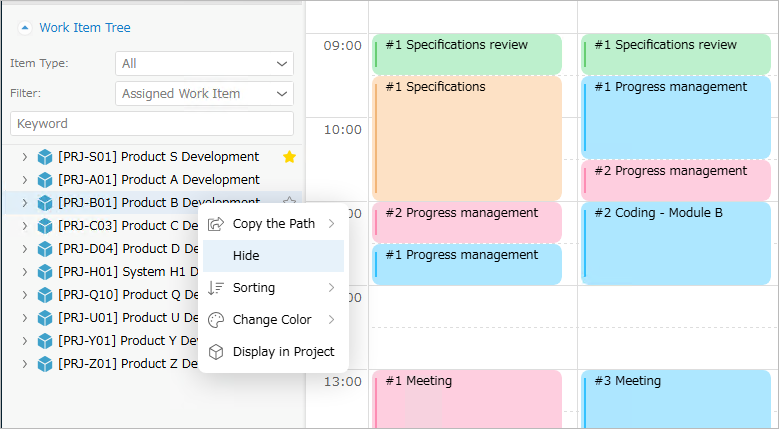The height and width of the screenshot is (429, 779).
Task: Open the Copy the Path submenu
Action: (x=273, y=224)
